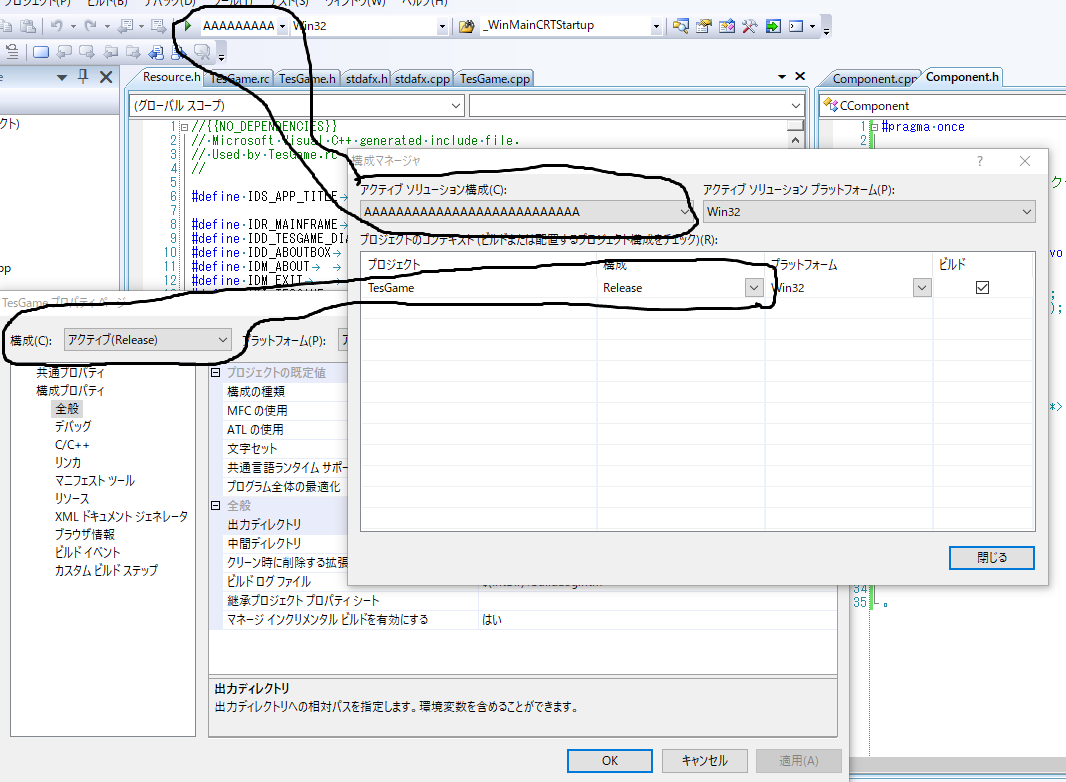The height and width of the screenshot is (782, 1066).
Task: Collapse the 全般 property grid section
Action: tap(216, 506)
